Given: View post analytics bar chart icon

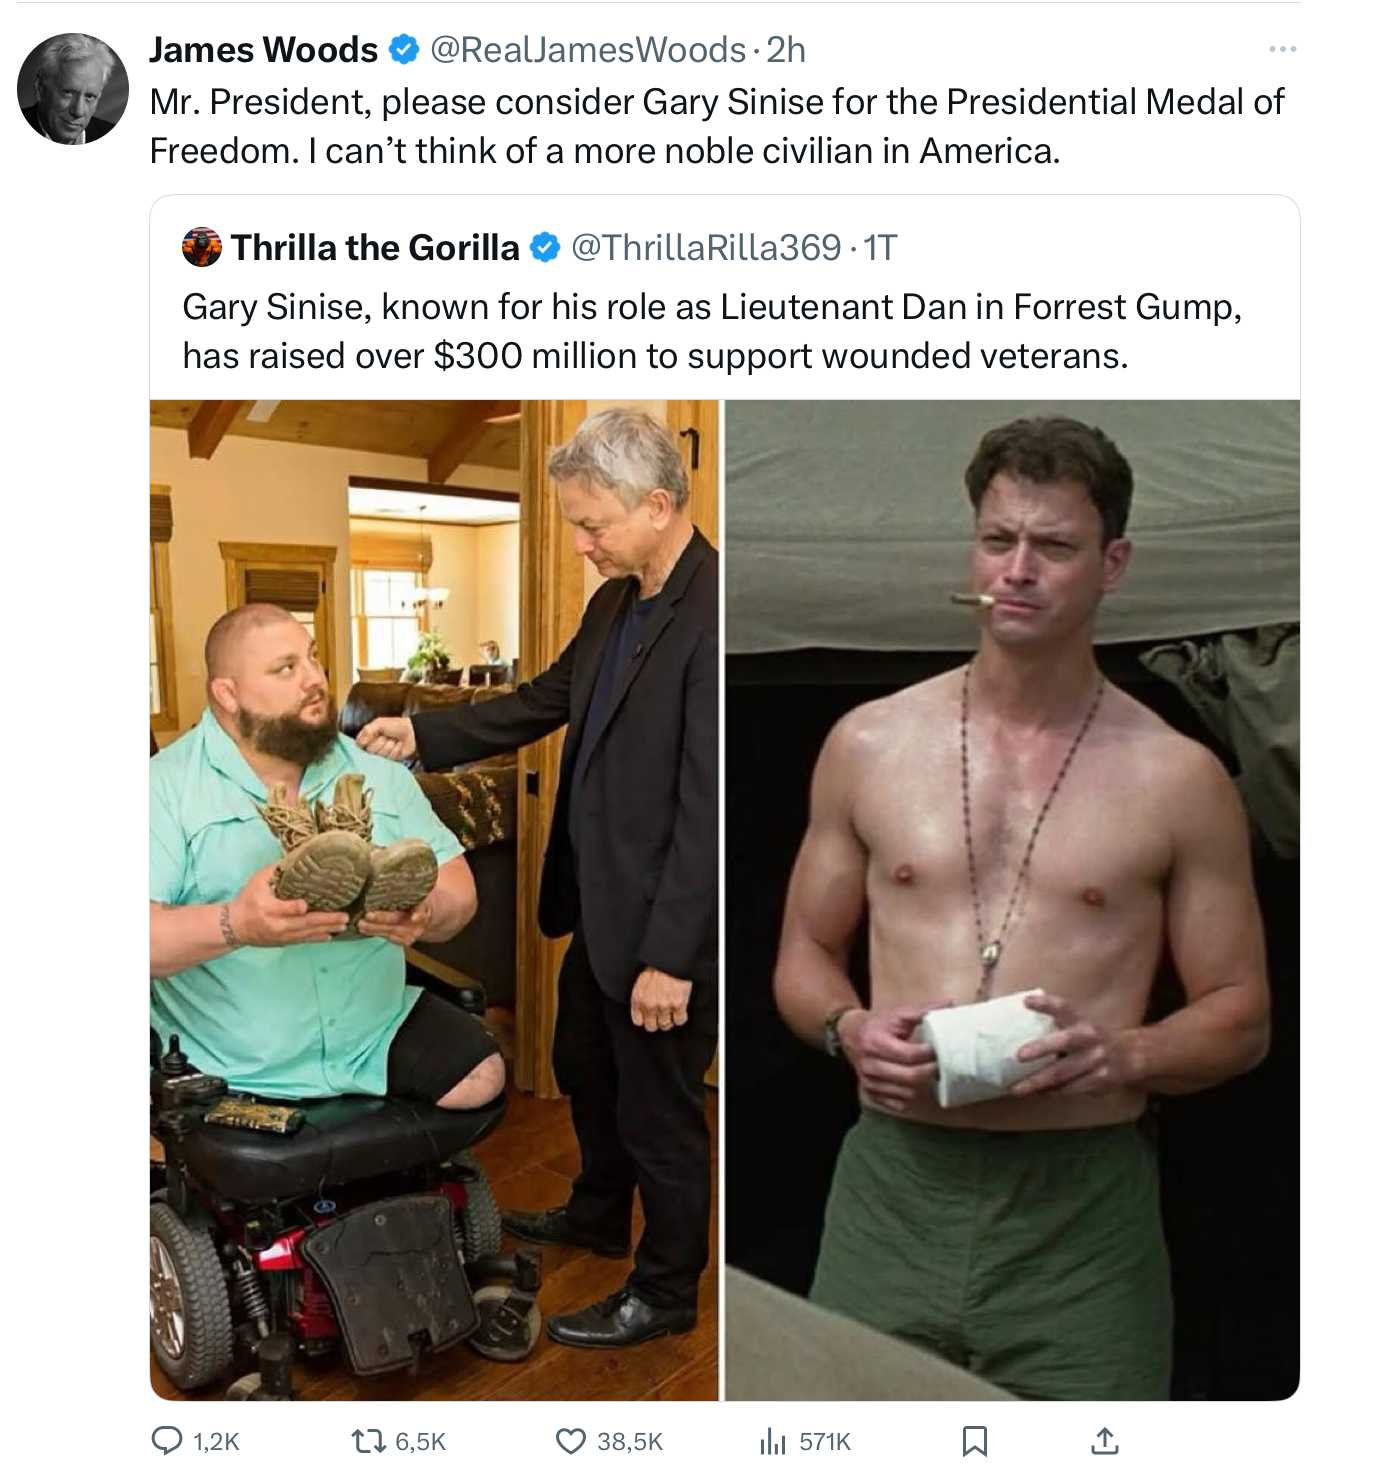Looking at the screenshot, I should [x=773, y=1440].
